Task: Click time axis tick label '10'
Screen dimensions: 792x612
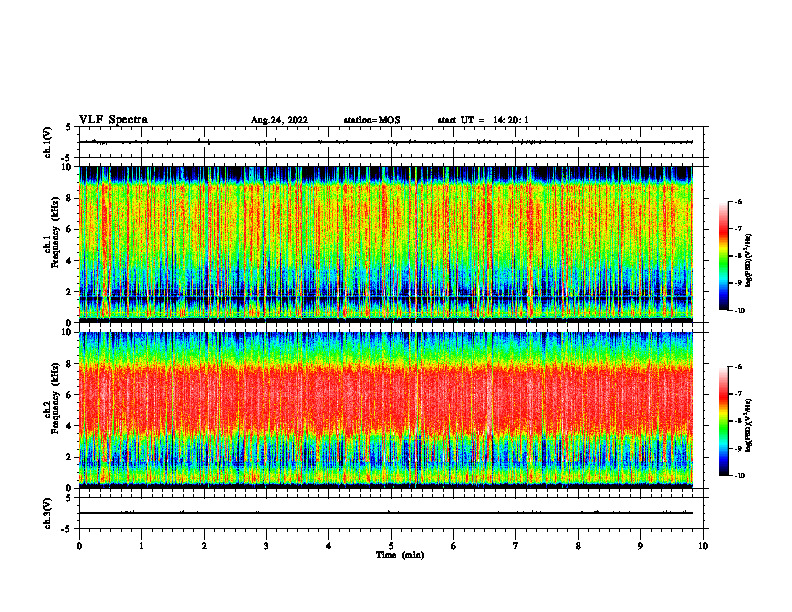Action: tap(703, 546)
